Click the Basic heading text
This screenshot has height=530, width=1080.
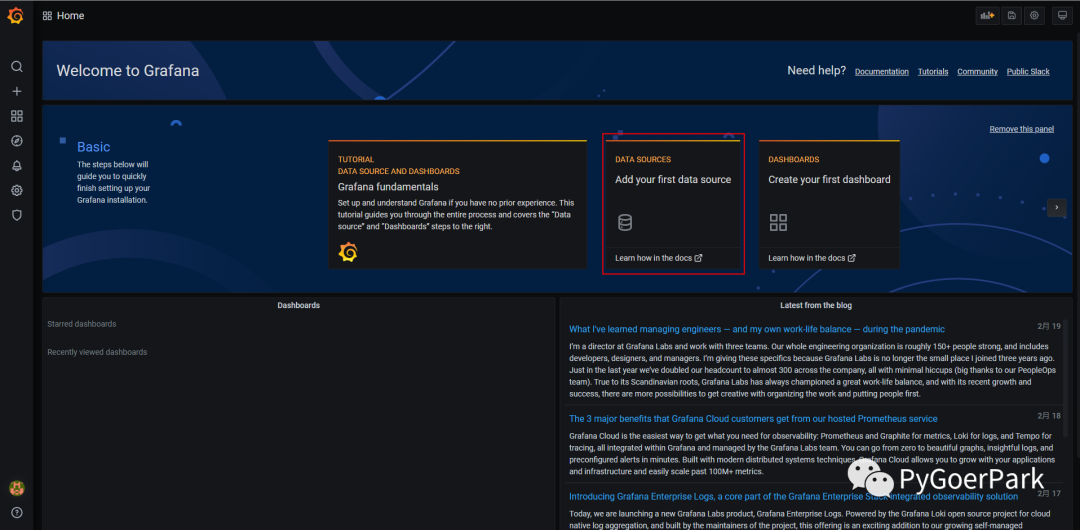point(94,147)
